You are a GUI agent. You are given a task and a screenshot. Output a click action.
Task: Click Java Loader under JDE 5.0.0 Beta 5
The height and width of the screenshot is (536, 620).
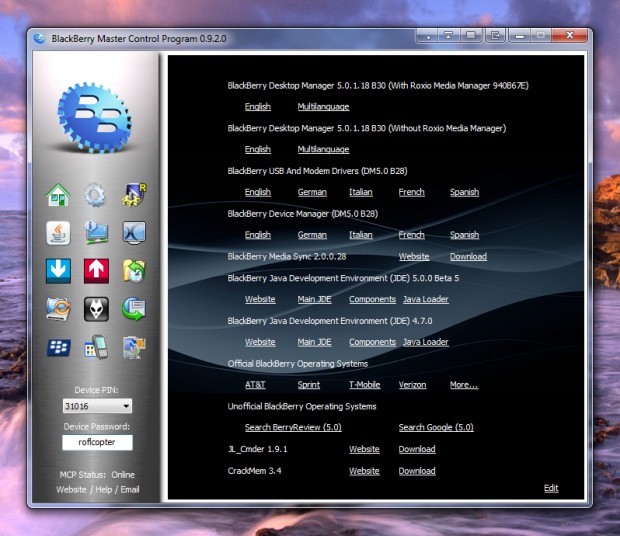pyautogui.click(x=426, y=299)
